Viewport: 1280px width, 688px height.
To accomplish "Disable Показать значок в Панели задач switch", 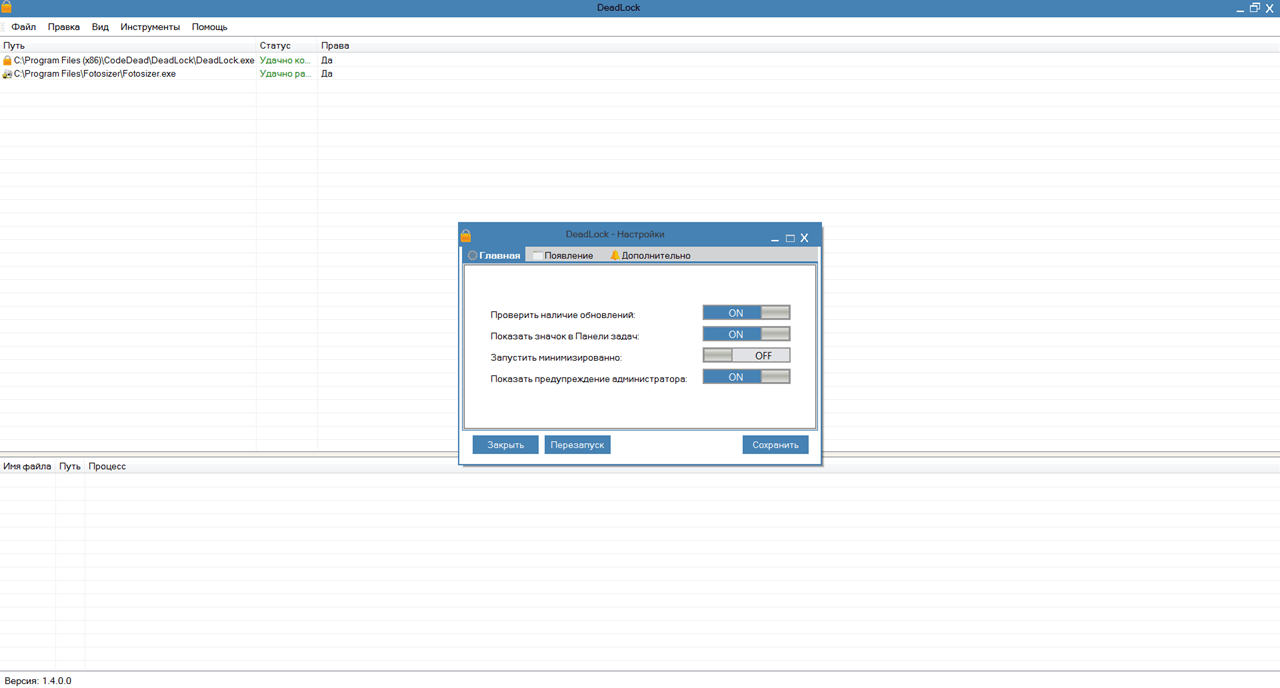I will pyautogui.click(x=746, y=334).
